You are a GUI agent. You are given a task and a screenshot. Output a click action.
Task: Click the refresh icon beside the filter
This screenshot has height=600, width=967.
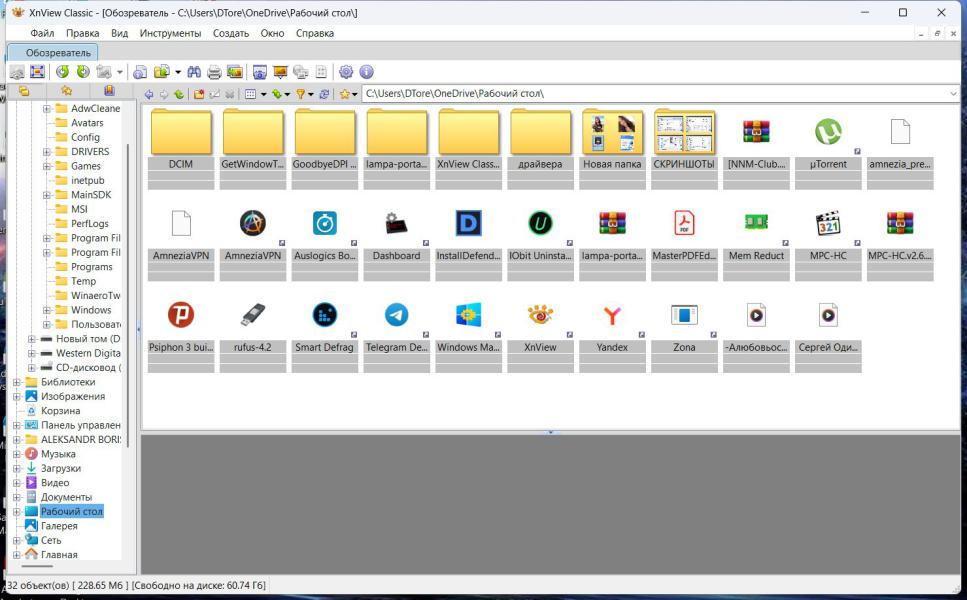324,94
